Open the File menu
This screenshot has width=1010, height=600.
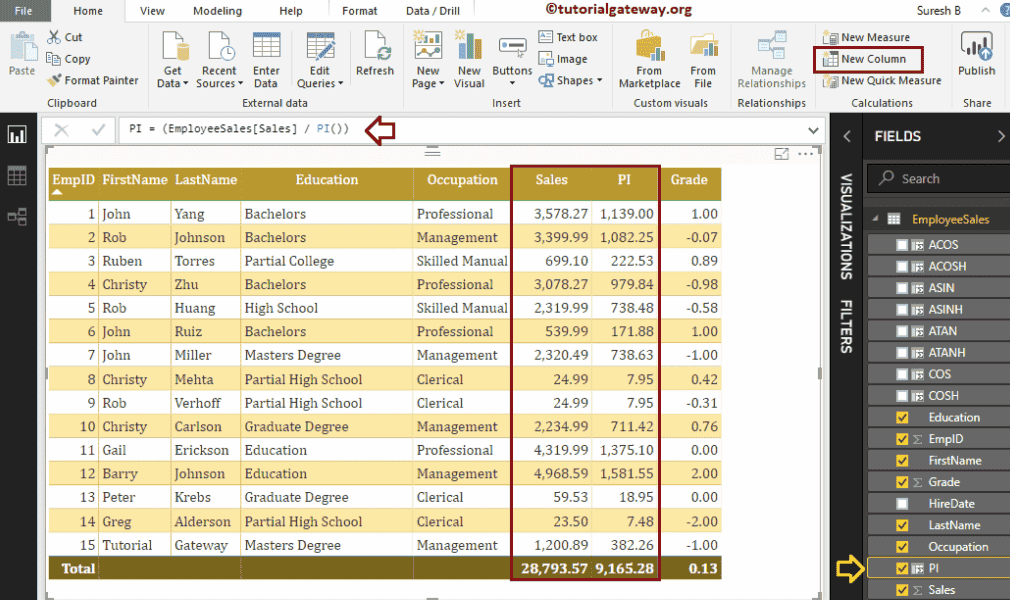coord(23,11)
